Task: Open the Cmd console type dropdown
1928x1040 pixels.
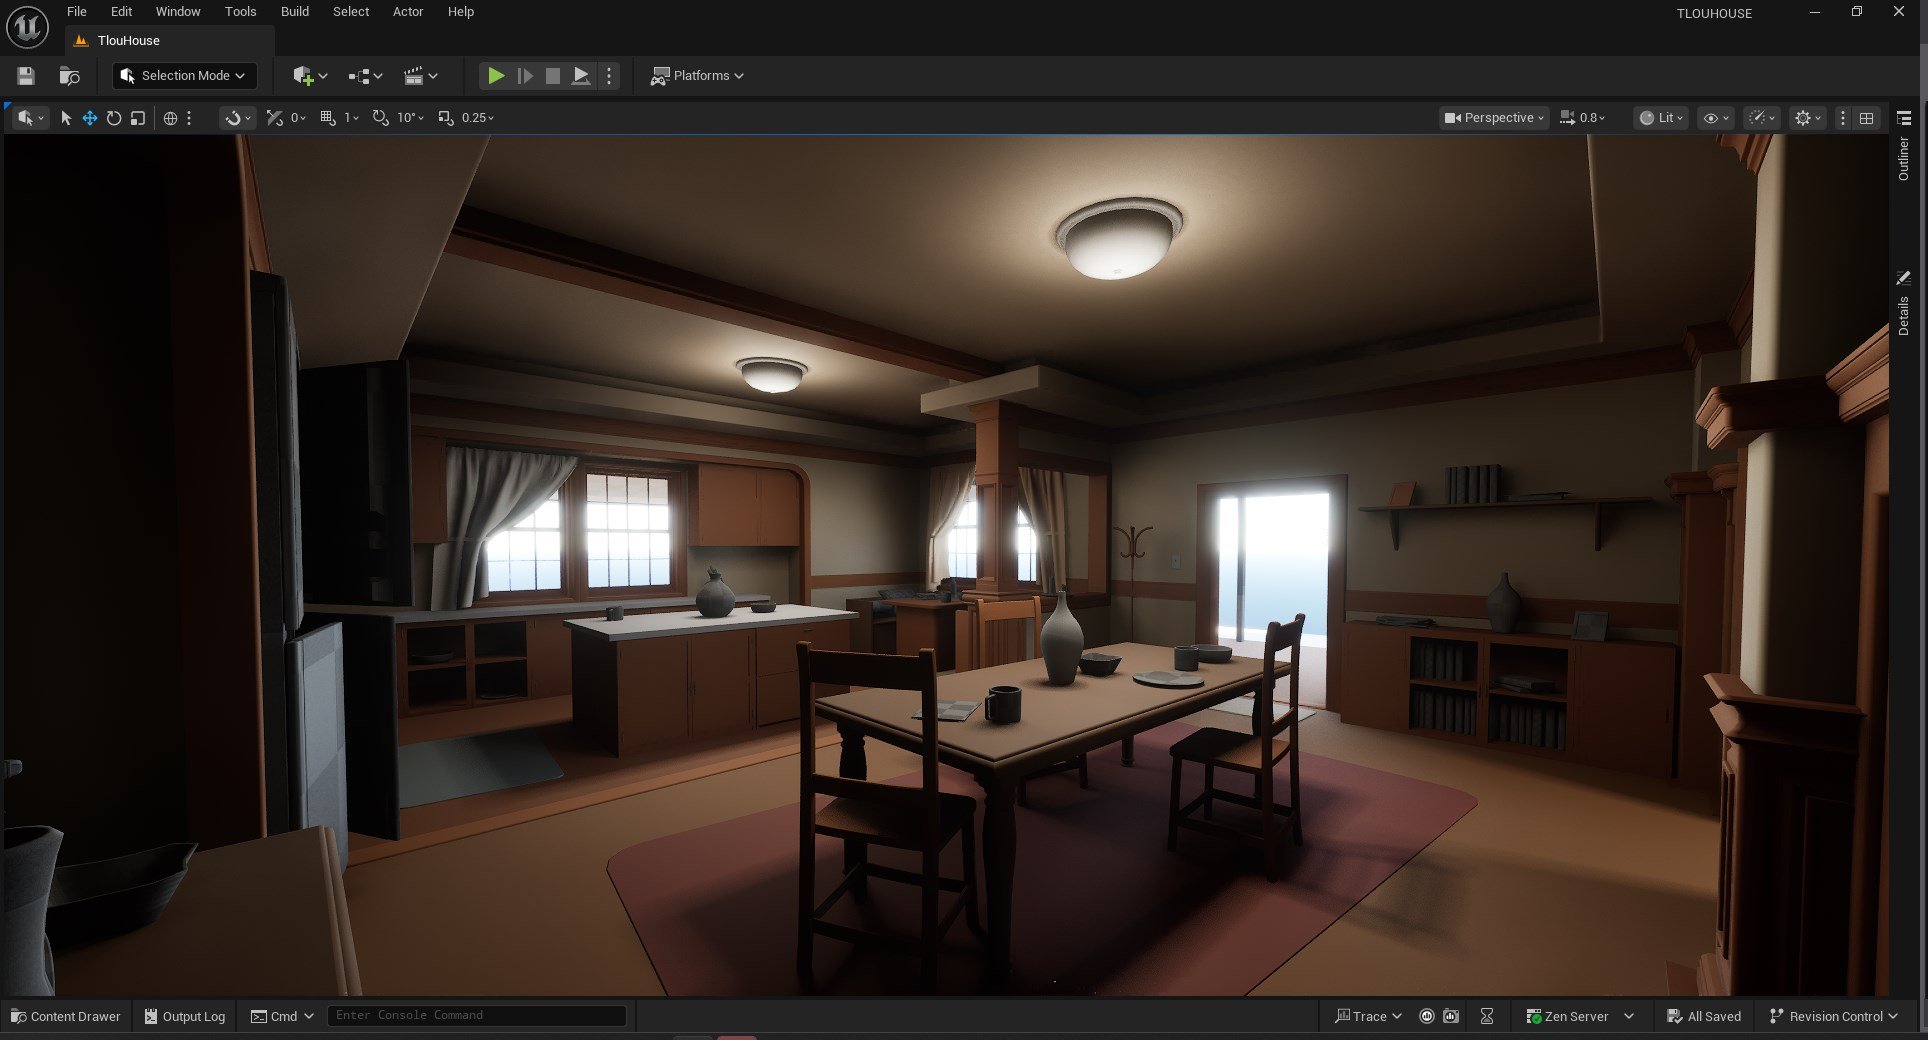Action: 282,1016
